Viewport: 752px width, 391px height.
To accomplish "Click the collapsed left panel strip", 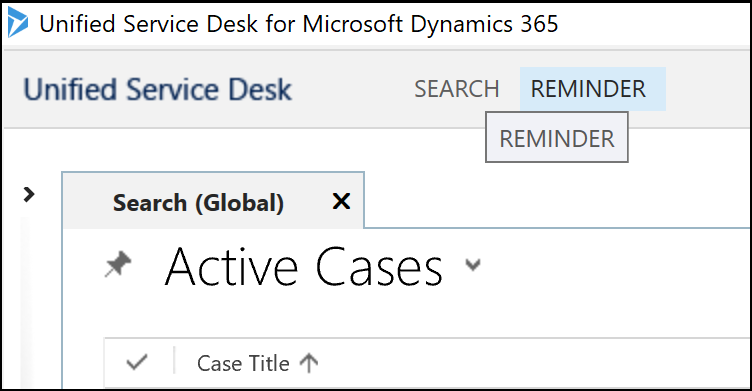I will [25, 302].
